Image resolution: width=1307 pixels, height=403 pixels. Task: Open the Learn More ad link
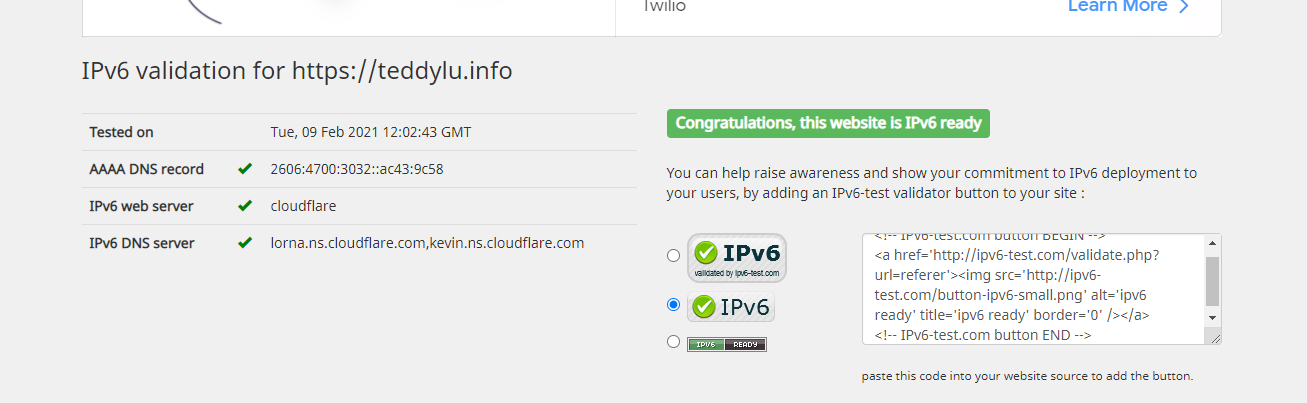(1117, 7)
